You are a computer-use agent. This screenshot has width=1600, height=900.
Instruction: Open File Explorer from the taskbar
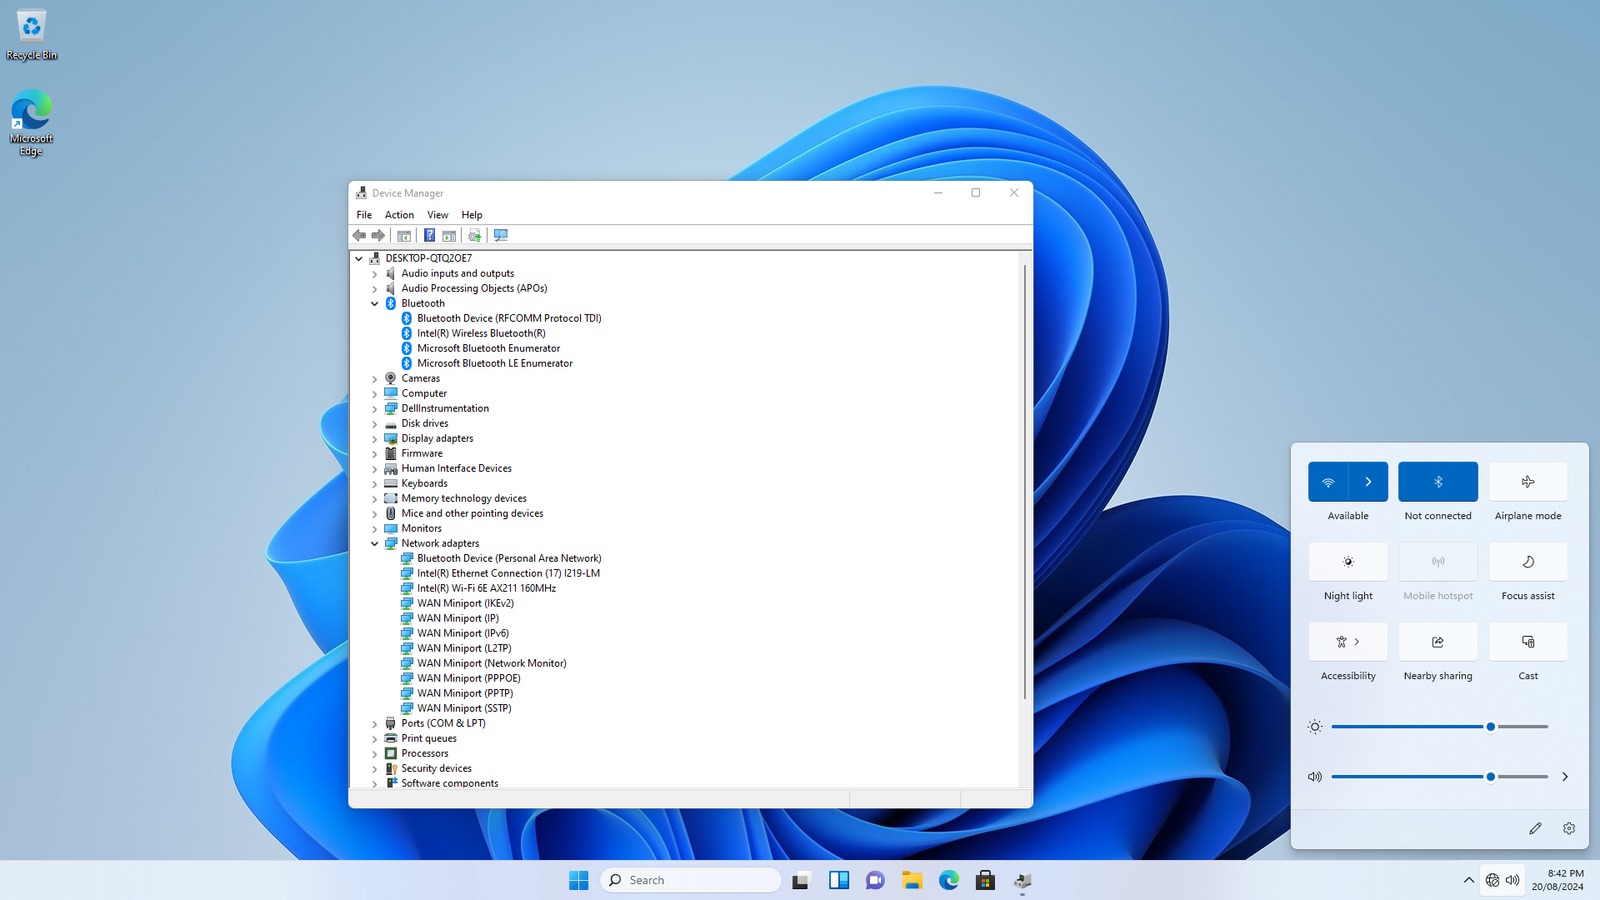(x=912, y=880)
